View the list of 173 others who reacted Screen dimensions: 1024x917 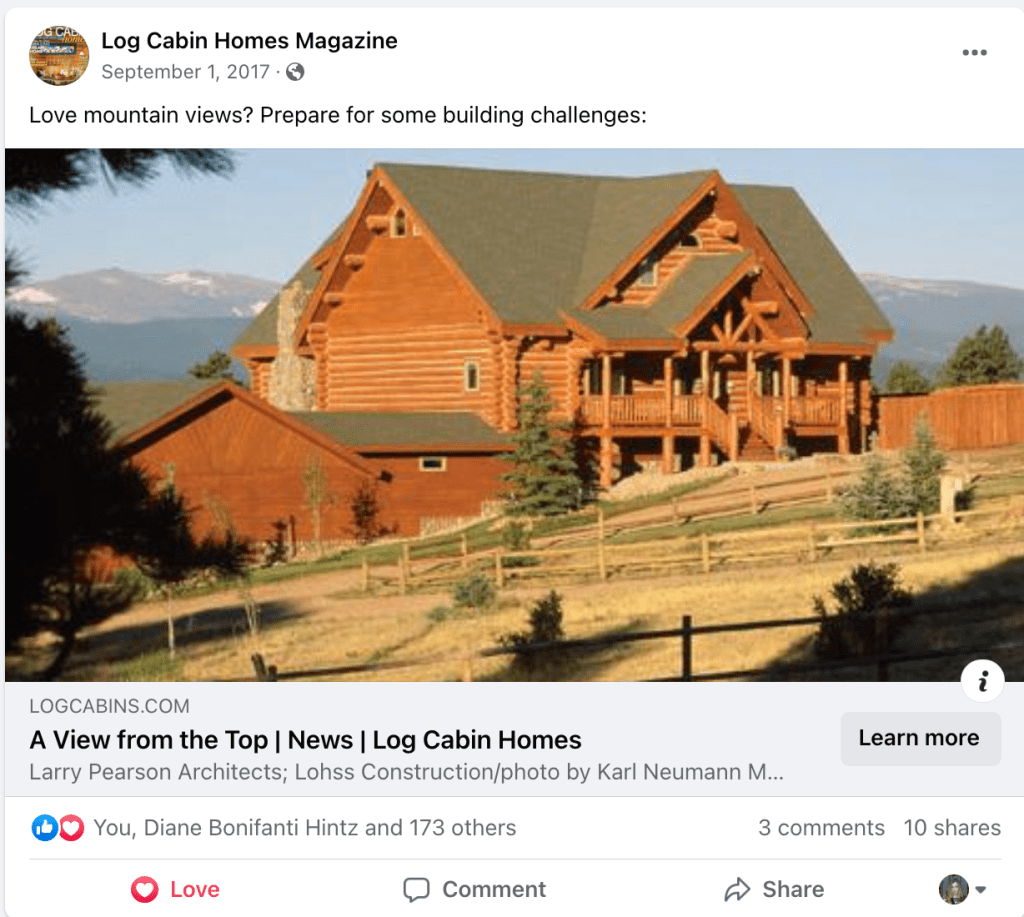[304, 828]
